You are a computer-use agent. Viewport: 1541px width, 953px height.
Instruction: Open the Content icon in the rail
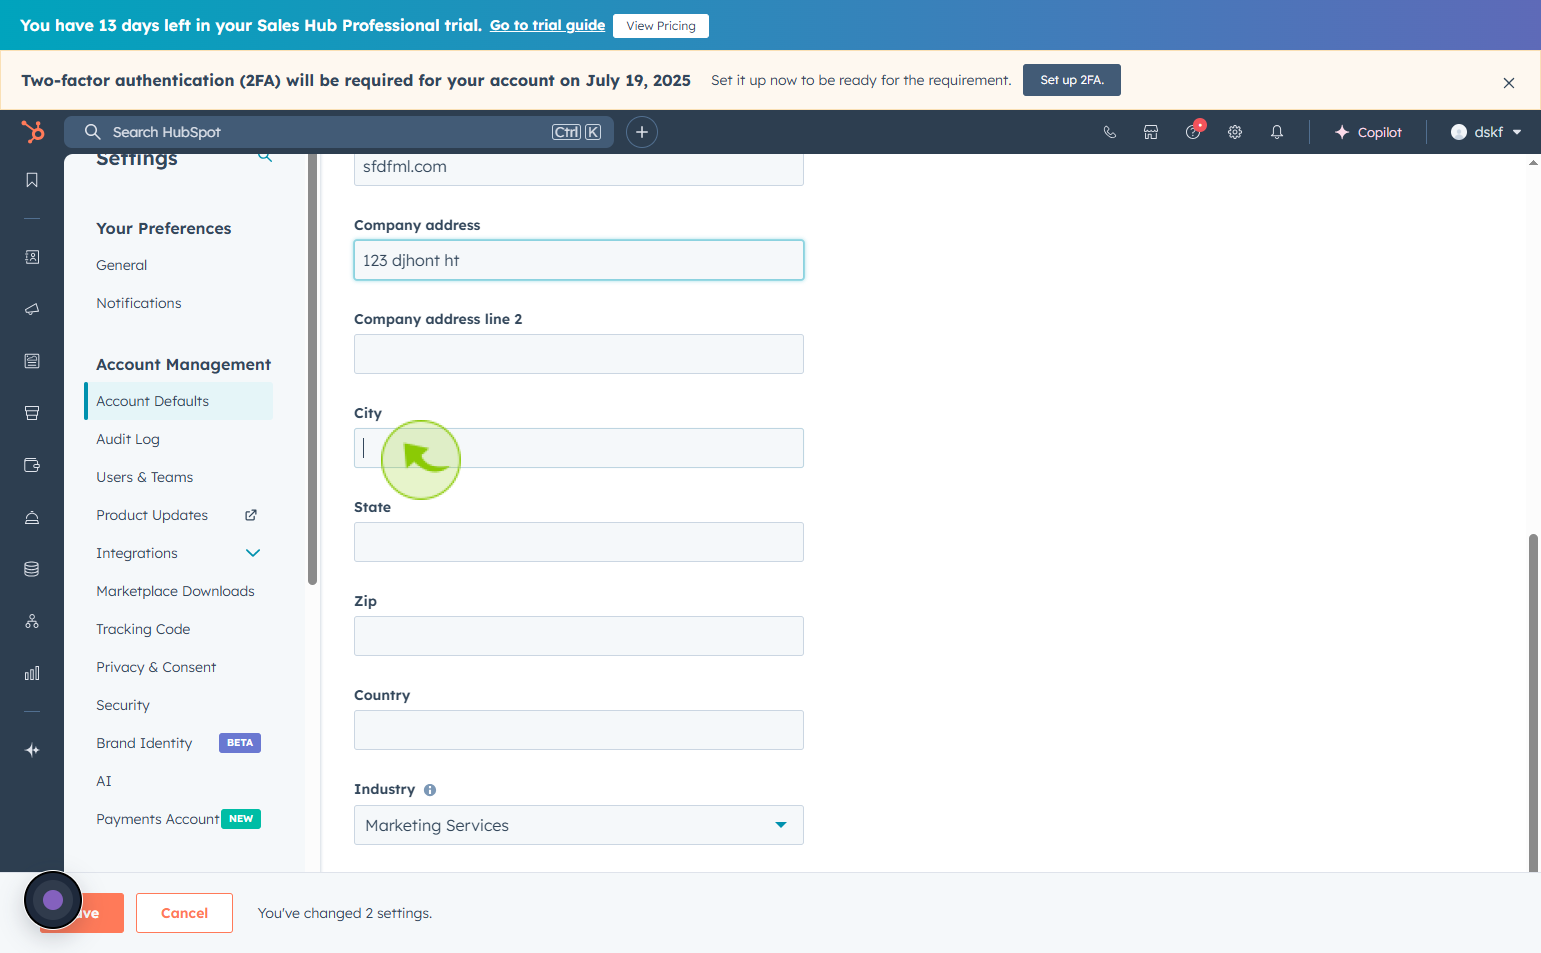(32, 361)
